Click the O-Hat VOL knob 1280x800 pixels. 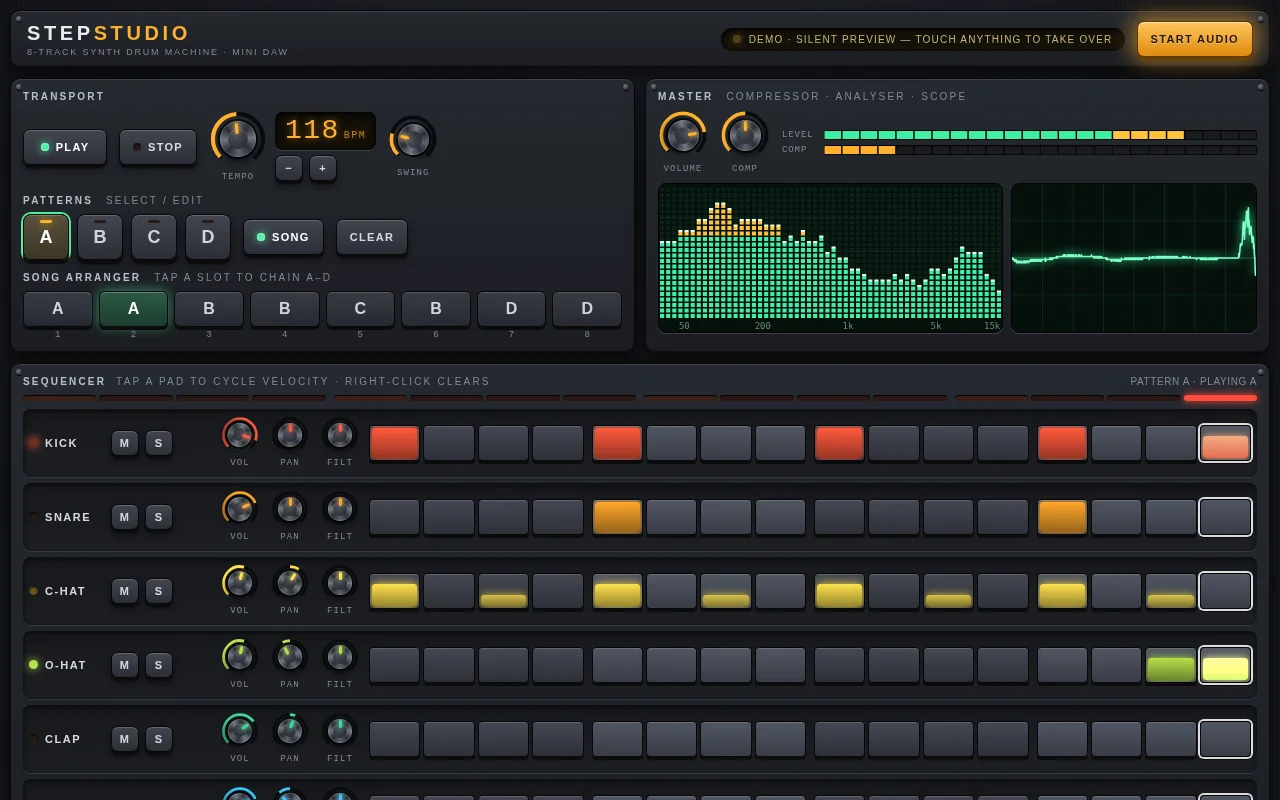tap(240, 656)
